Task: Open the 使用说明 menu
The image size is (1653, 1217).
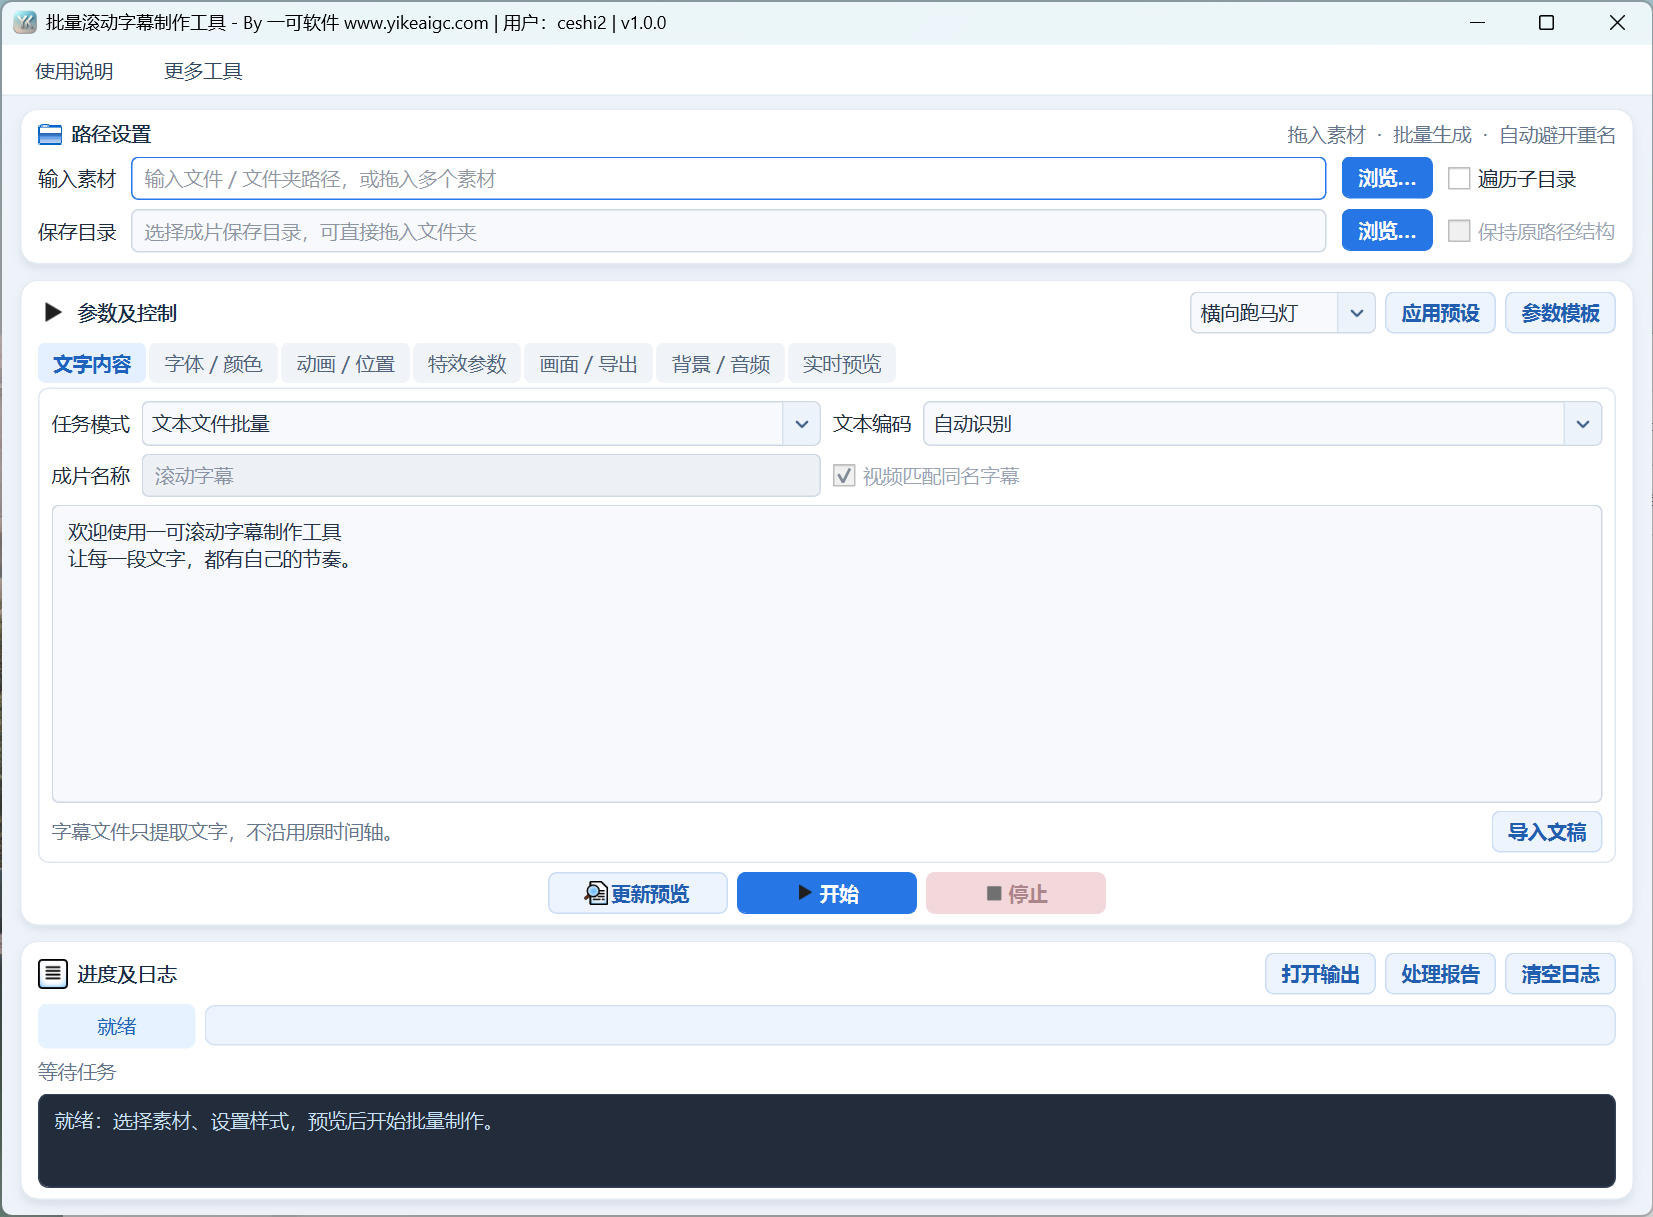Action: click(74, 71)
